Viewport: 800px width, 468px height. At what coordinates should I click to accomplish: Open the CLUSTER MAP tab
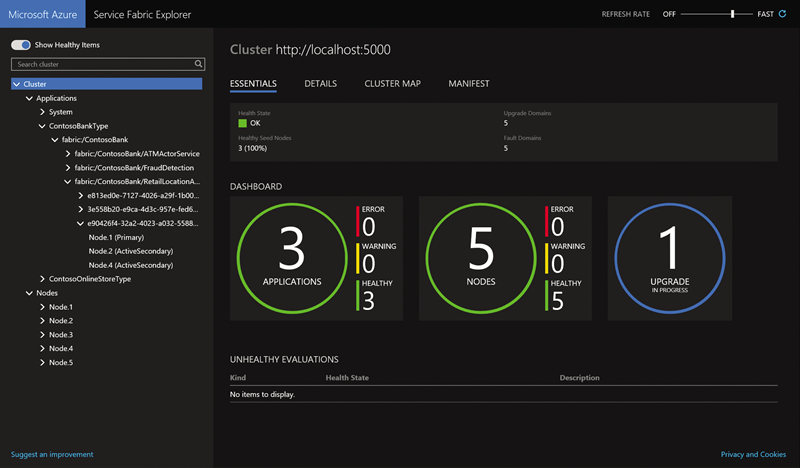tap(392, 84)
